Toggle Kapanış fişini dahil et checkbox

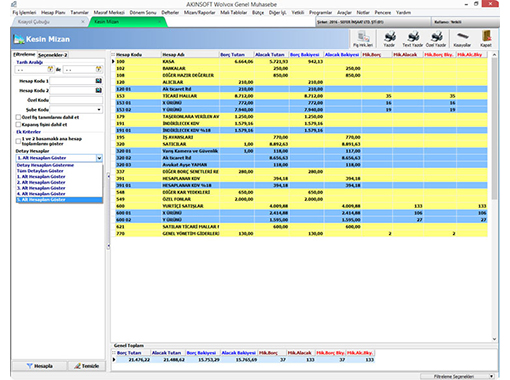(x=18, y=124)
